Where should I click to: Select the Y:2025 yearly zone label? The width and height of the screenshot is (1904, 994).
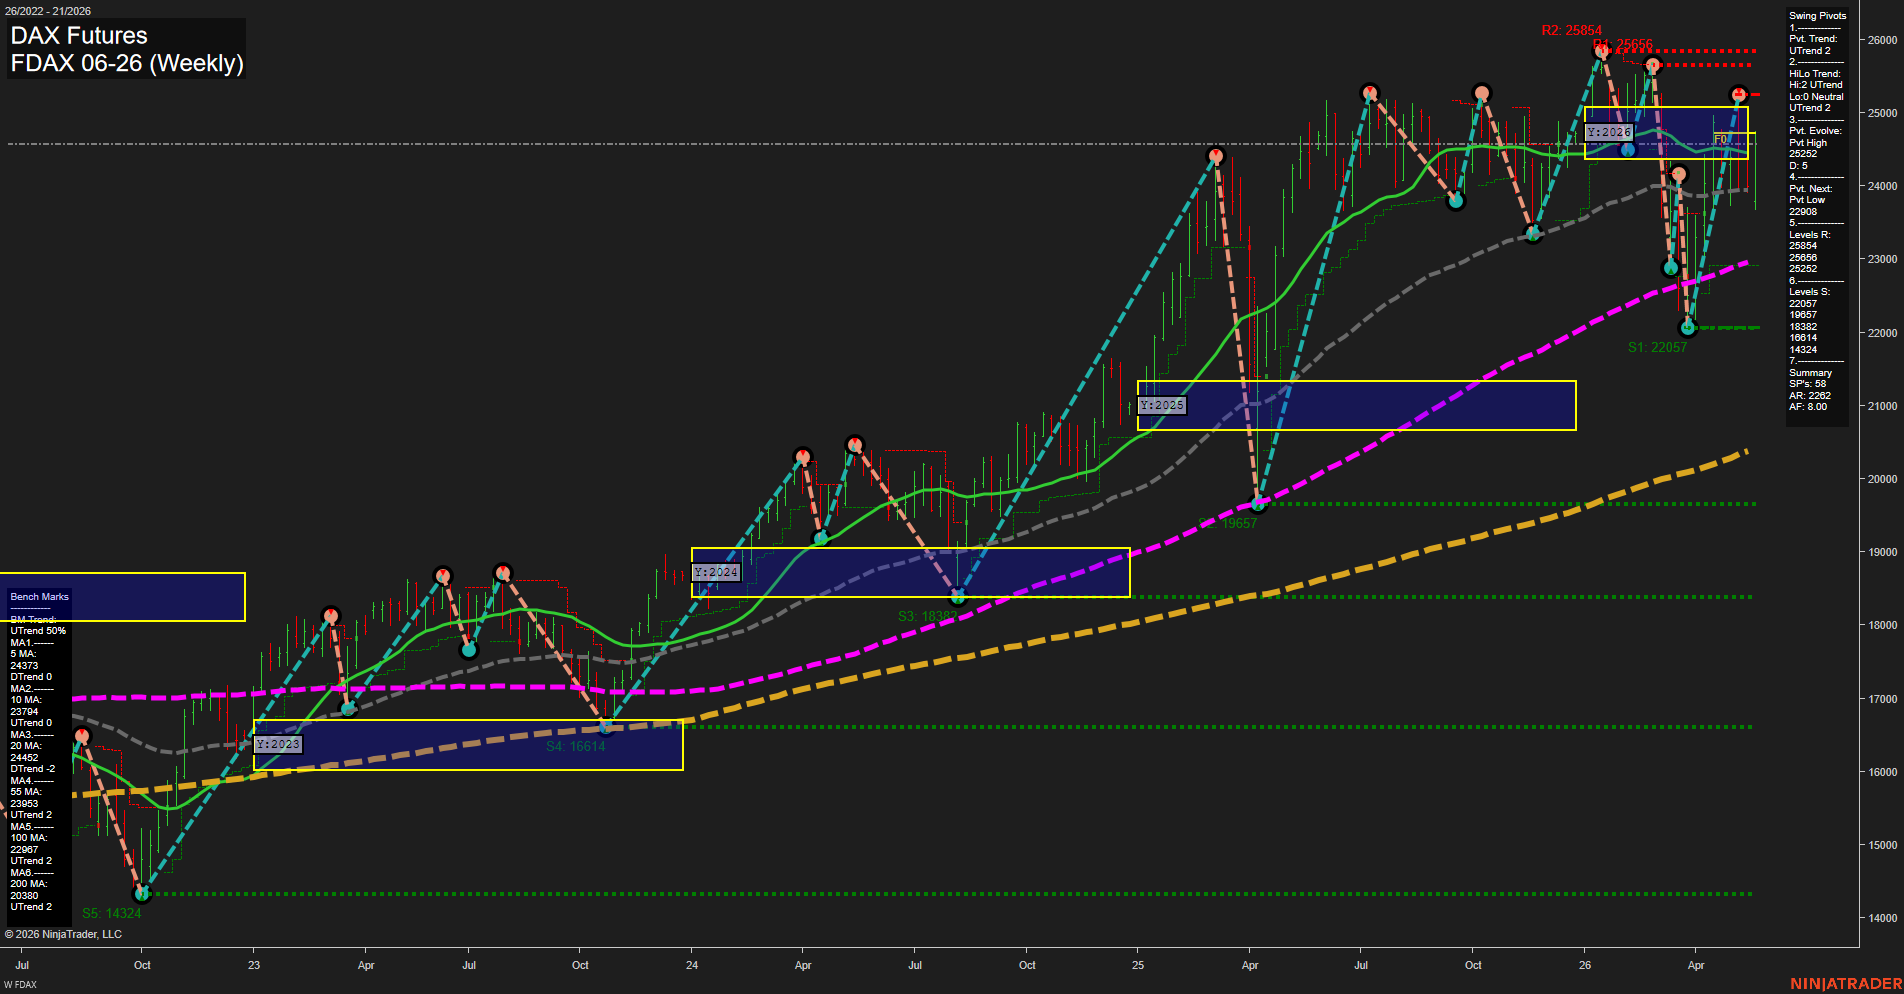point(1162,405)
